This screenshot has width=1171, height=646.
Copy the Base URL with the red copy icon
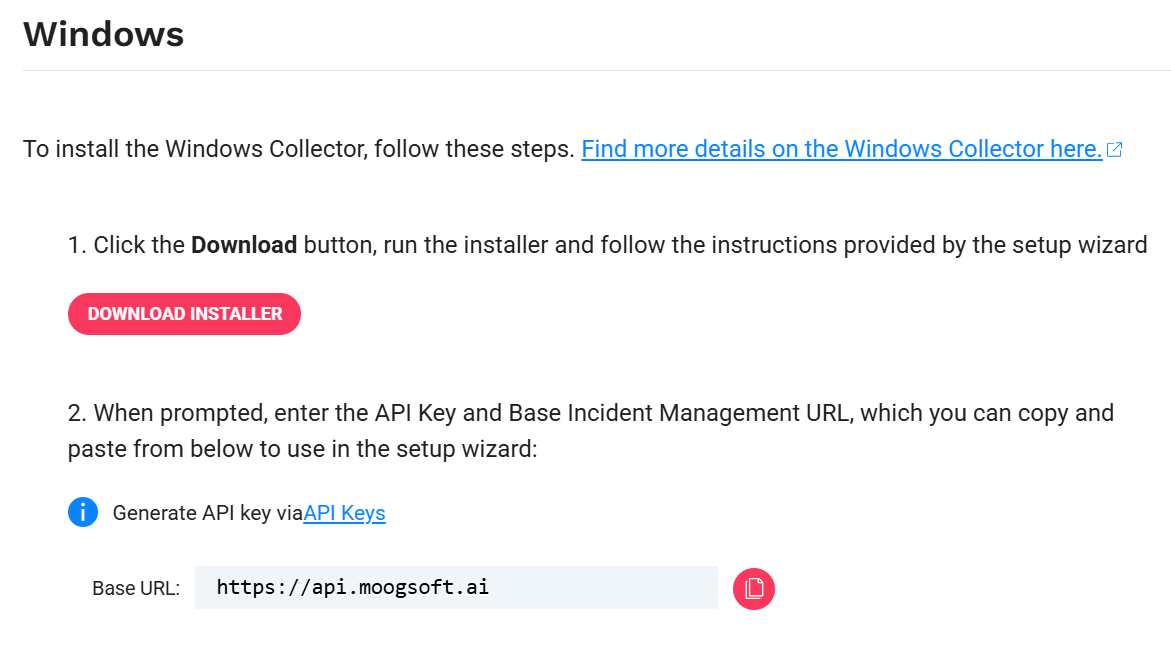(754, 588)
